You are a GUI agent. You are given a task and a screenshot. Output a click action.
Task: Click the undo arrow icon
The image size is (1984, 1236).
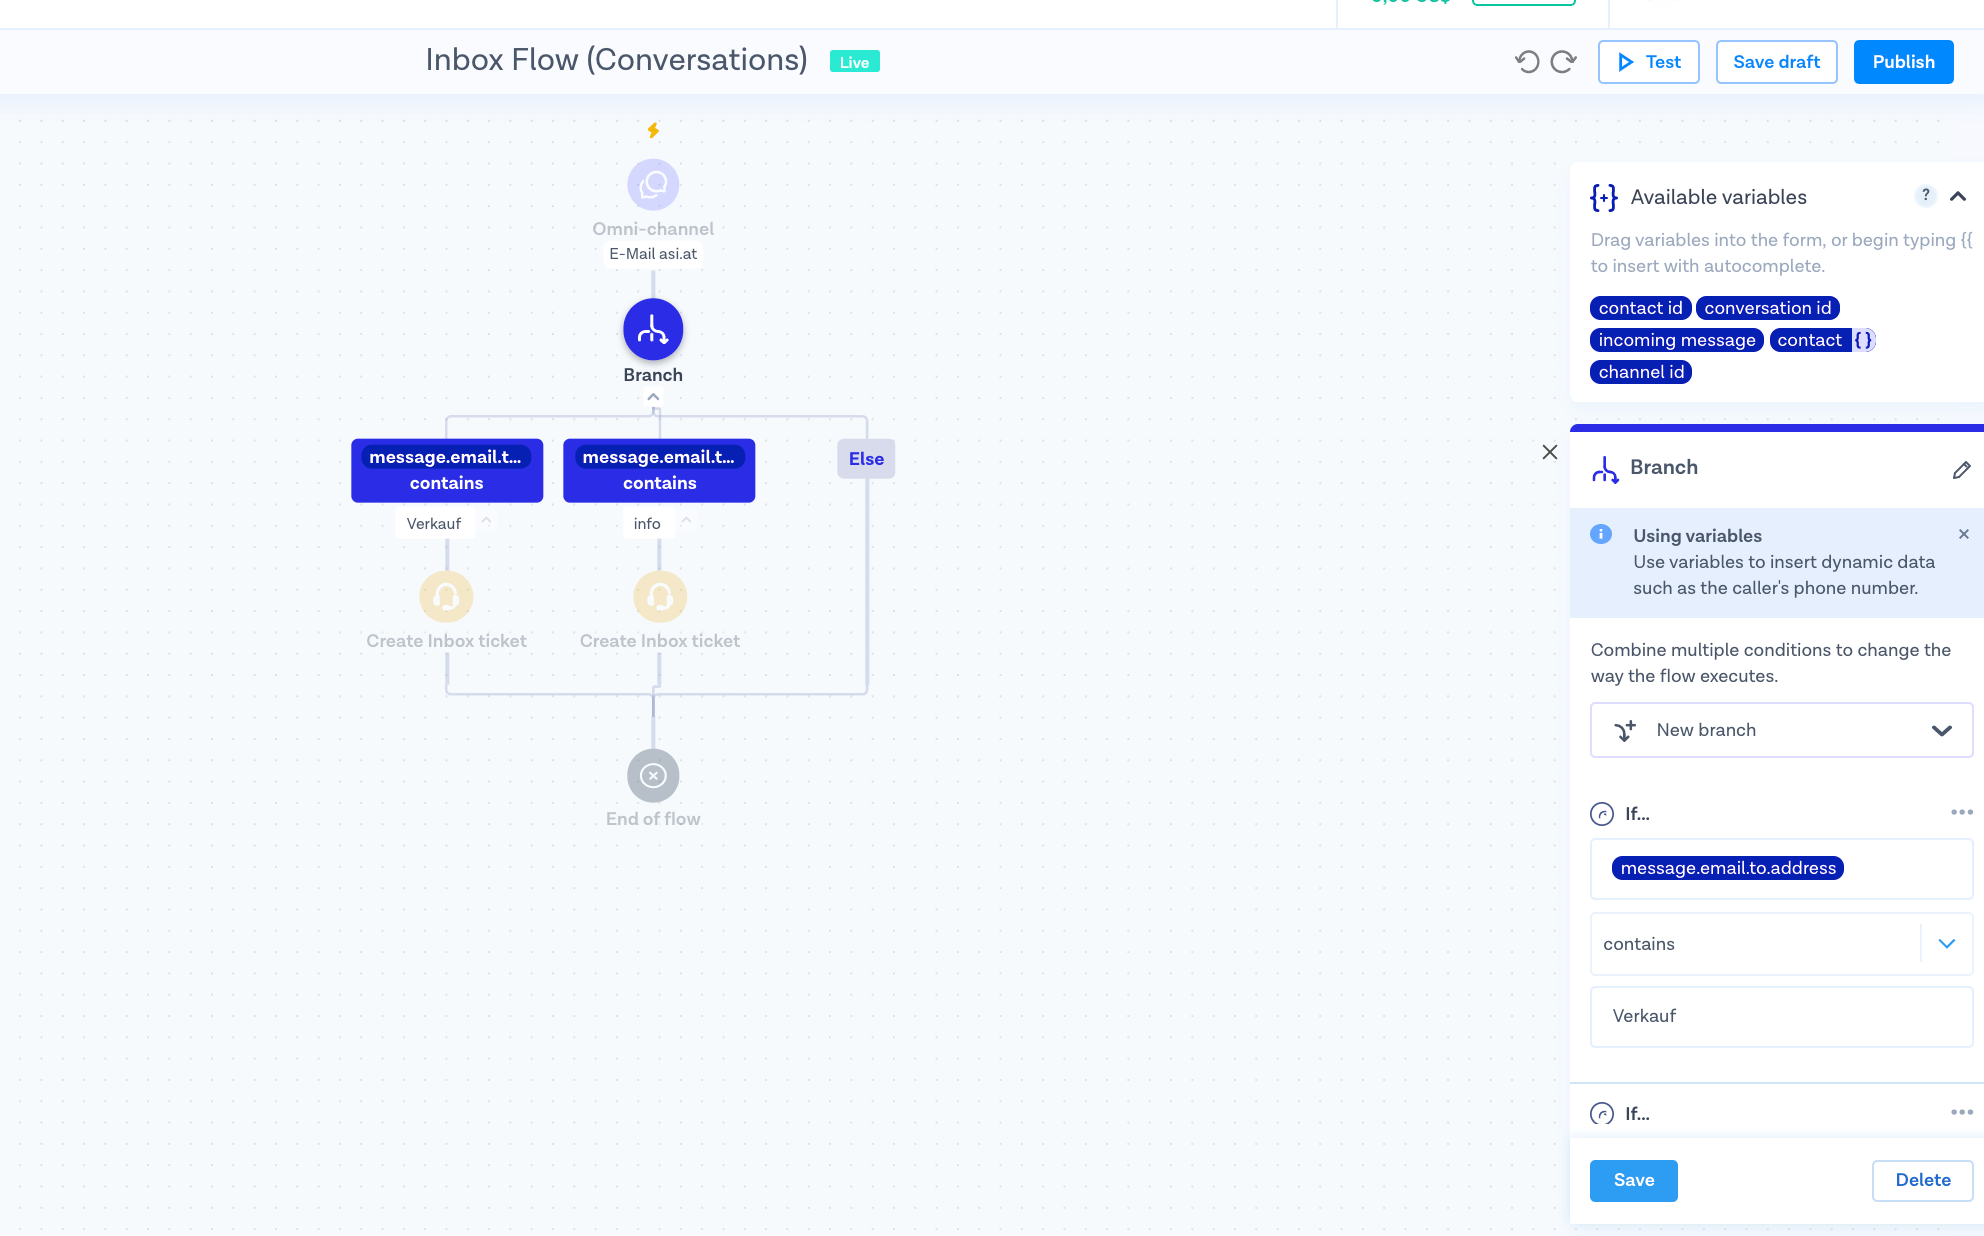coord(1526,62)
